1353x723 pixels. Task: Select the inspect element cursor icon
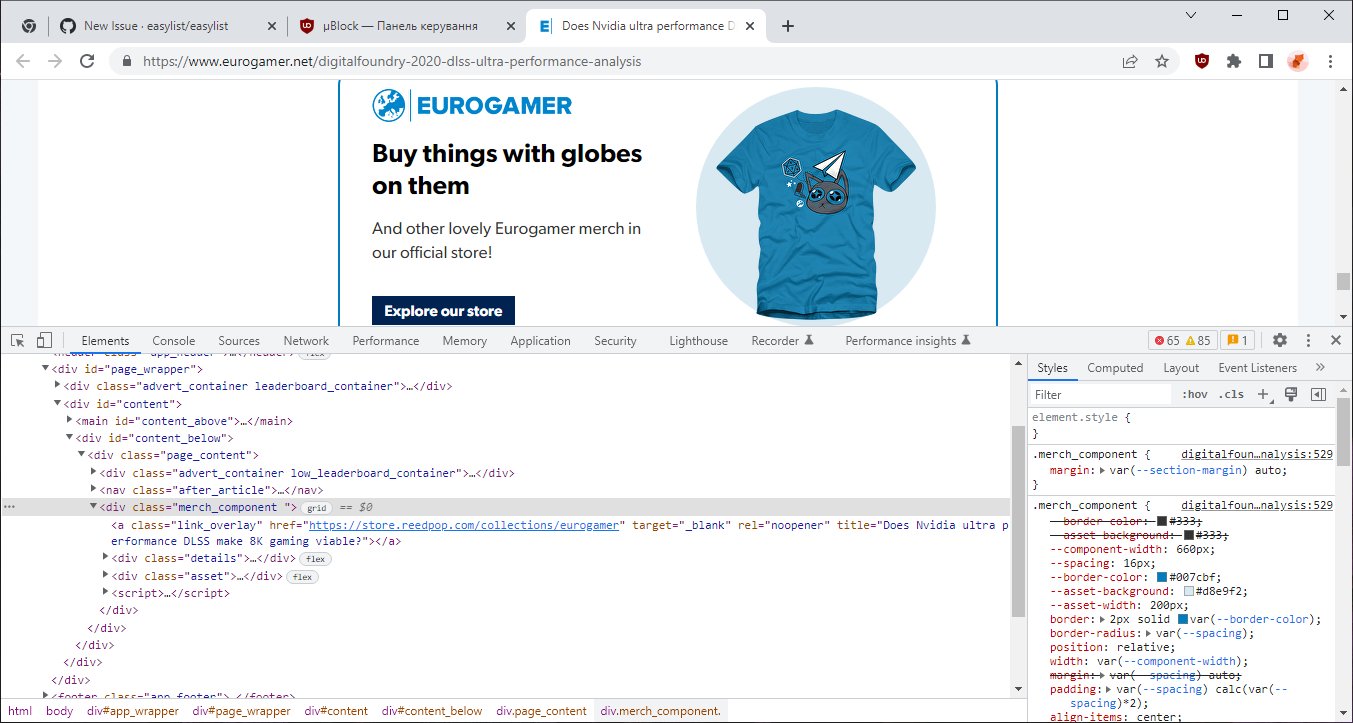coord(16,340)
